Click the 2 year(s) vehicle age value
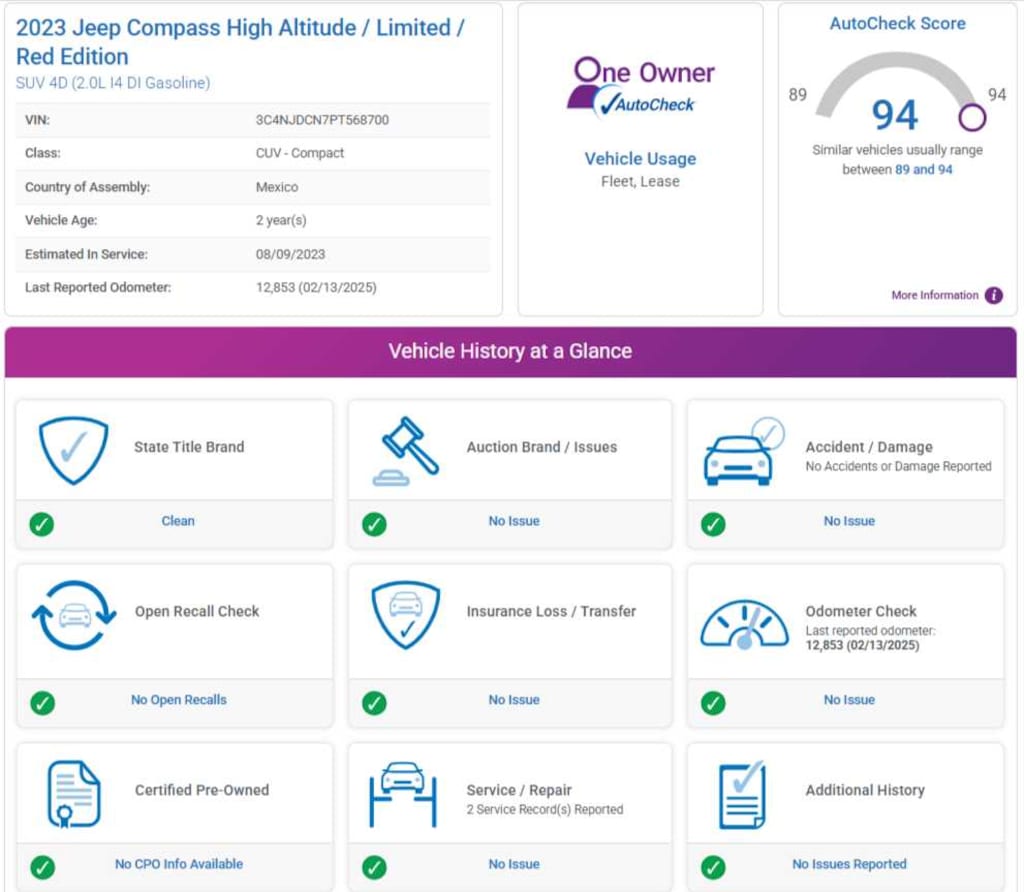The height and width of the screenshot is (892, 1024). click(281, 220)
